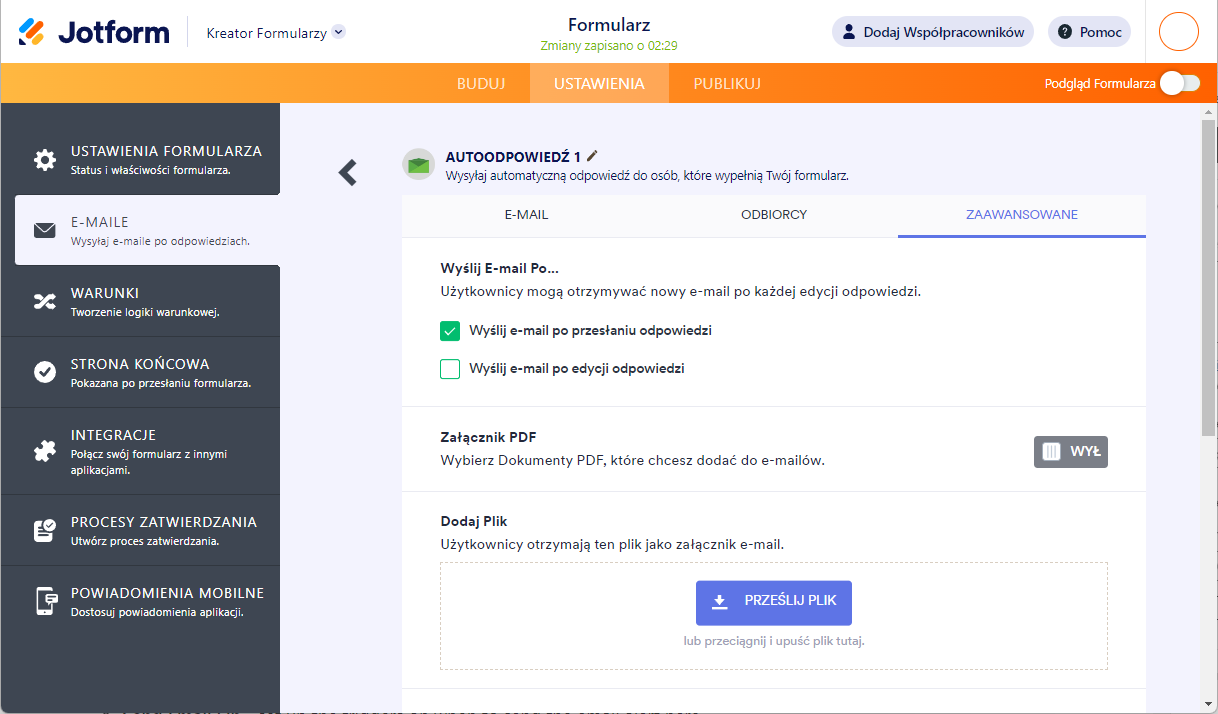Click the vertical page scrollbar
1218x714 pixels.
tap(1208, 280)
